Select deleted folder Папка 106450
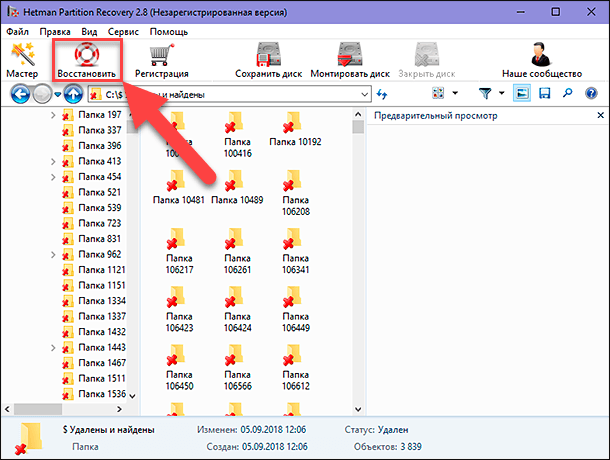610x460 pixels. tap(179, 367)
